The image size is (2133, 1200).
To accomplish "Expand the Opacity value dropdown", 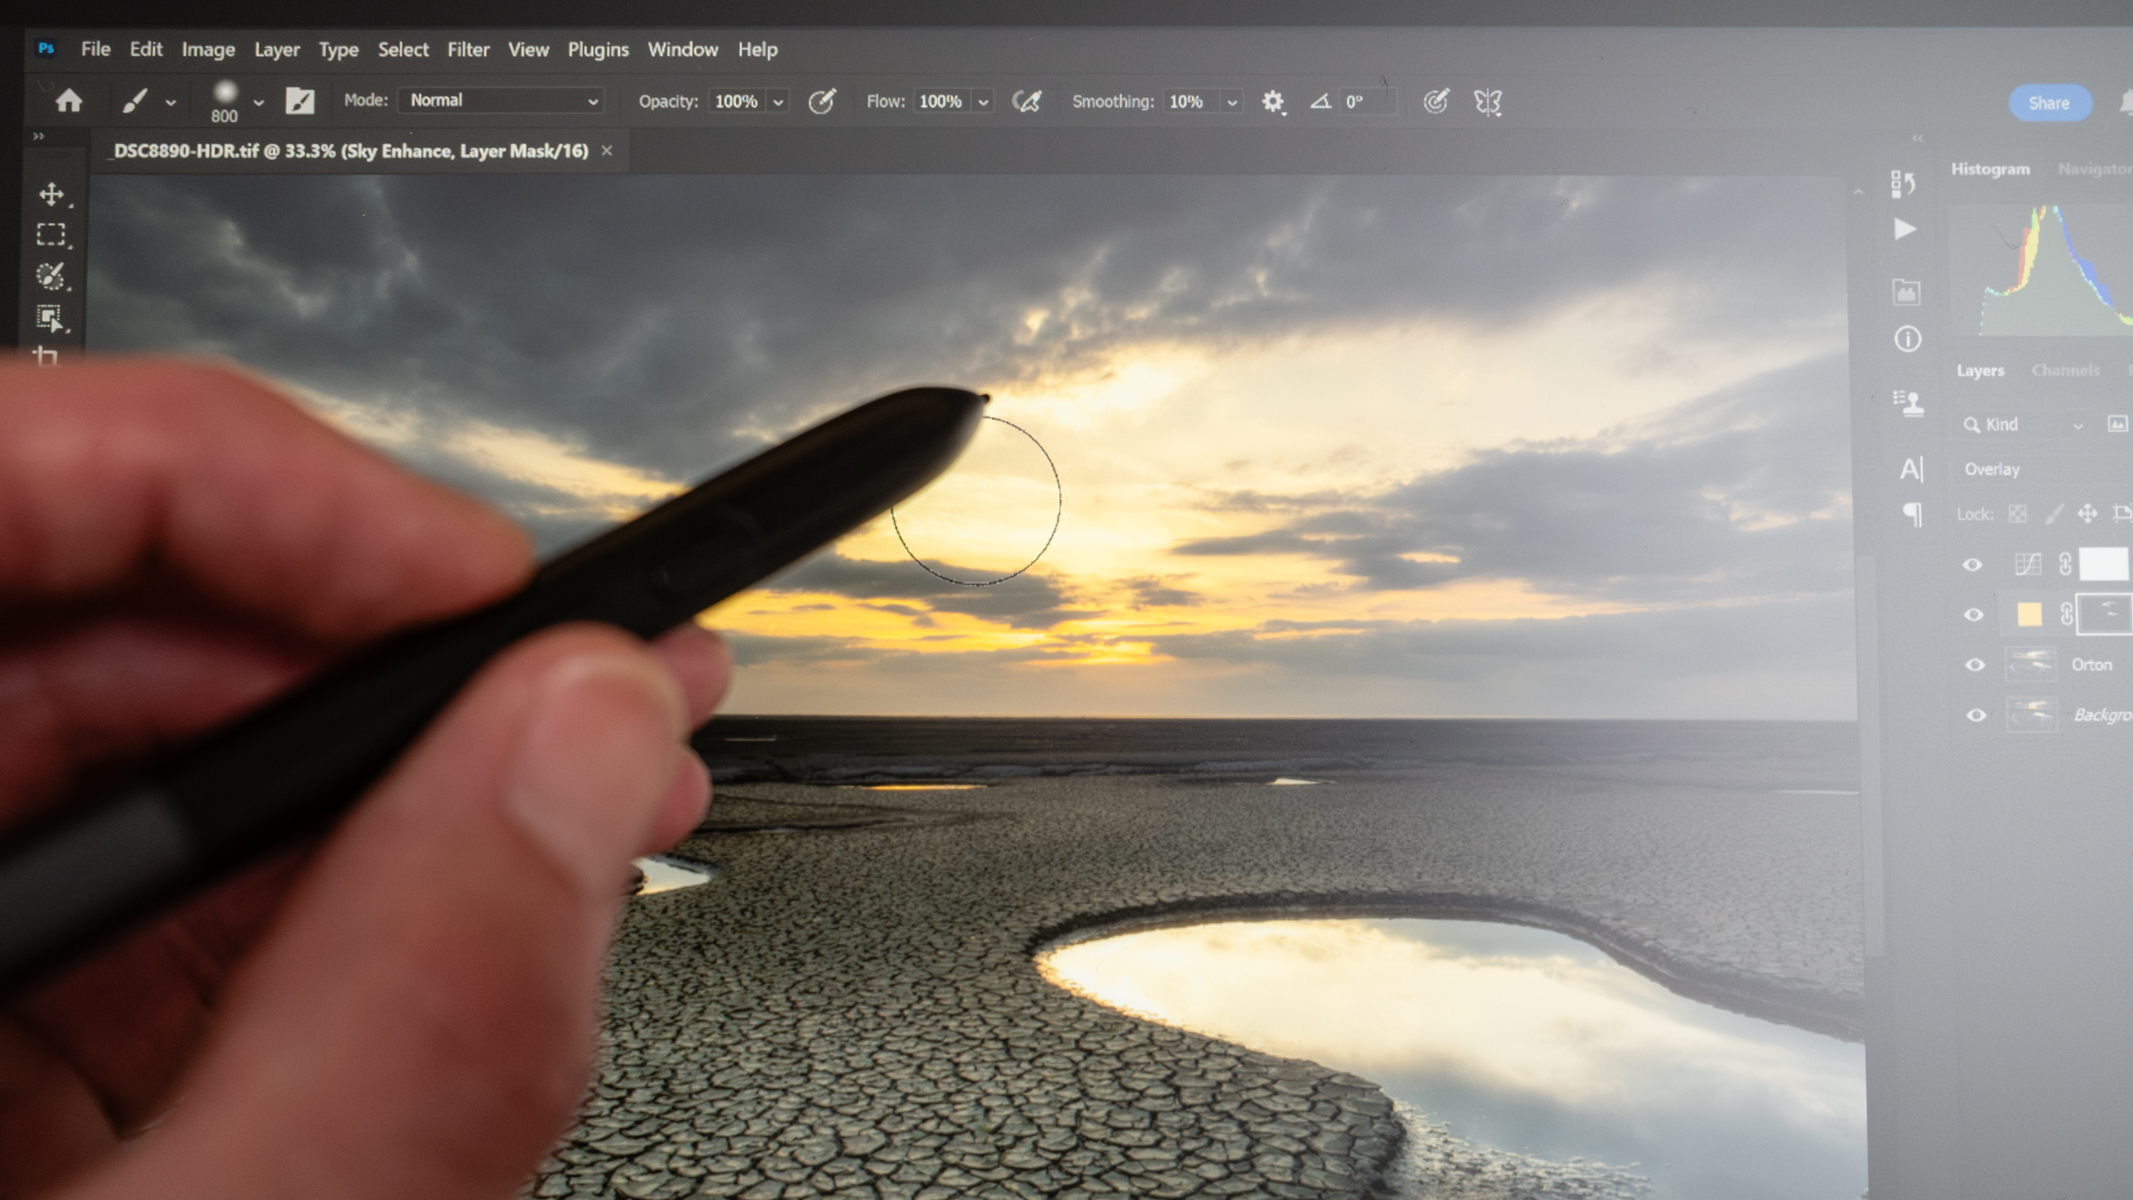I will [778, 102].
